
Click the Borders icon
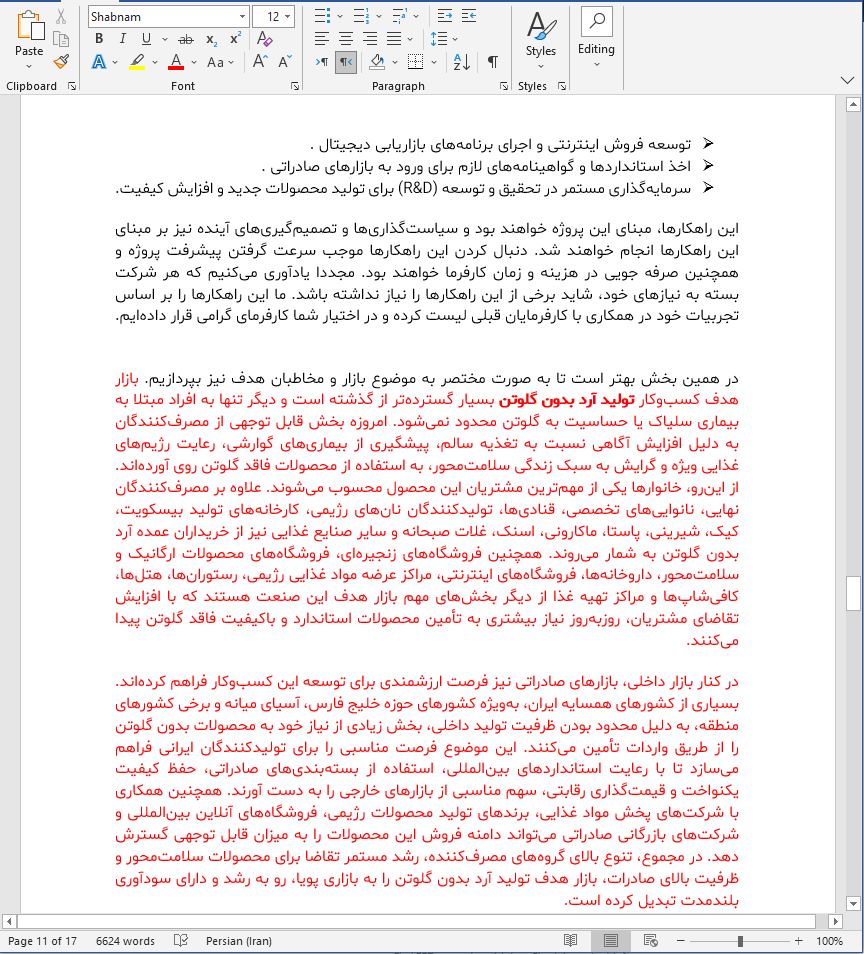pyautogui.click(x=416, y=61)
